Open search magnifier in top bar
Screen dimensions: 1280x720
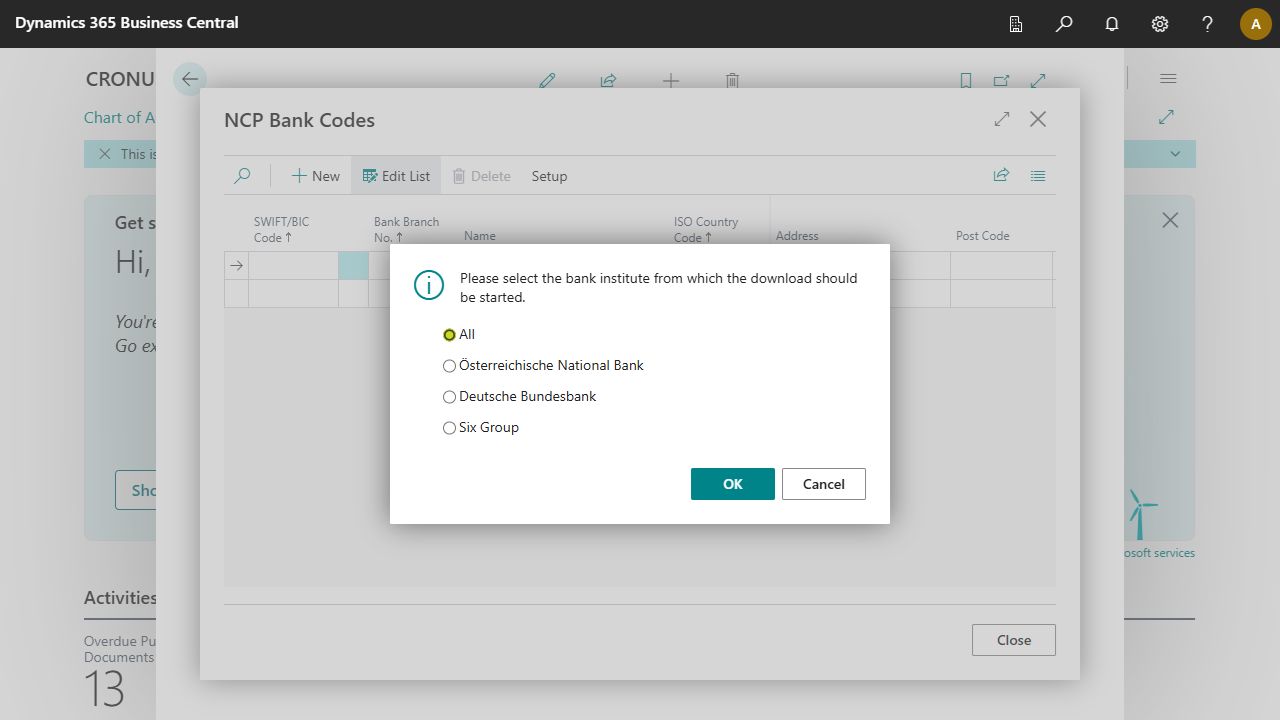coord(1064,24)
